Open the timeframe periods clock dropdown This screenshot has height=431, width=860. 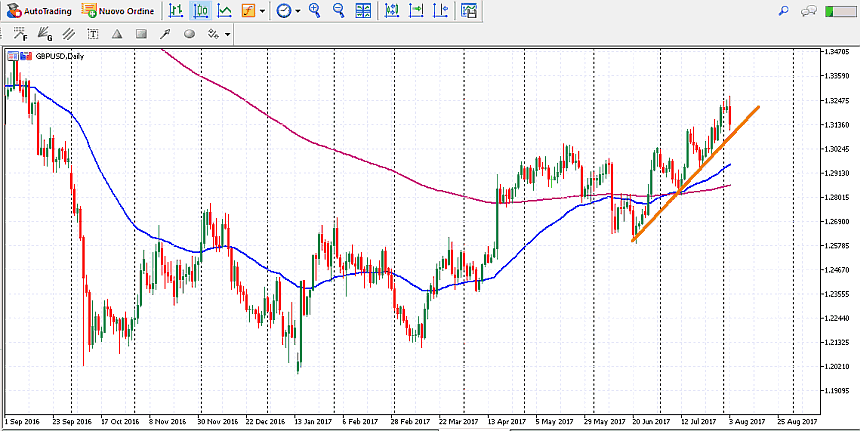287,11
